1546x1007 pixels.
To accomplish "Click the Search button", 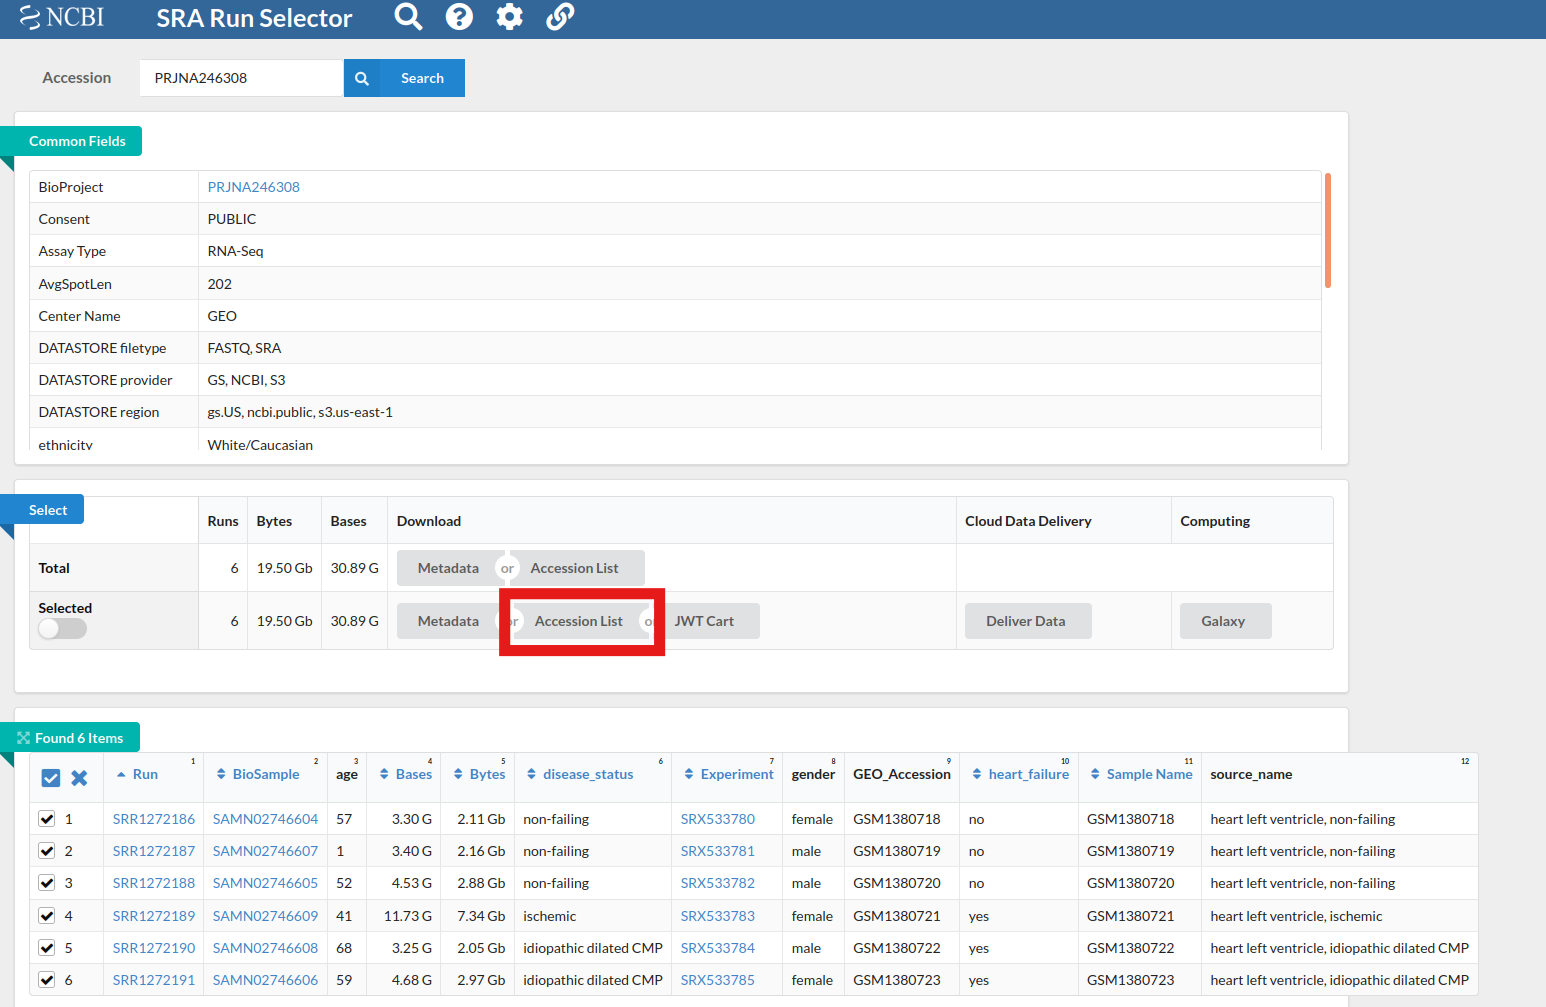I will pos(422,78).
